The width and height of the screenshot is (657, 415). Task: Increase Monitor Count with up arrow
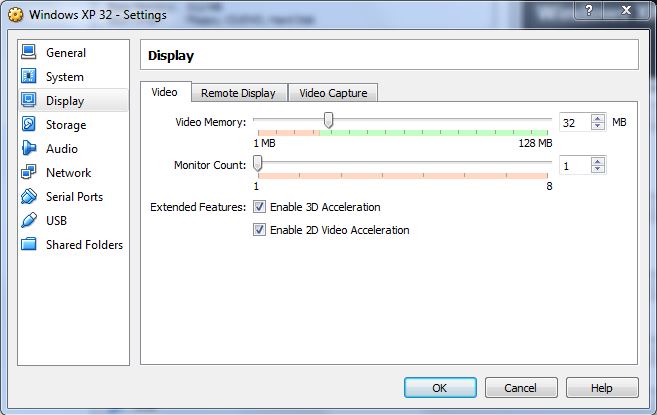pos(598,161)
